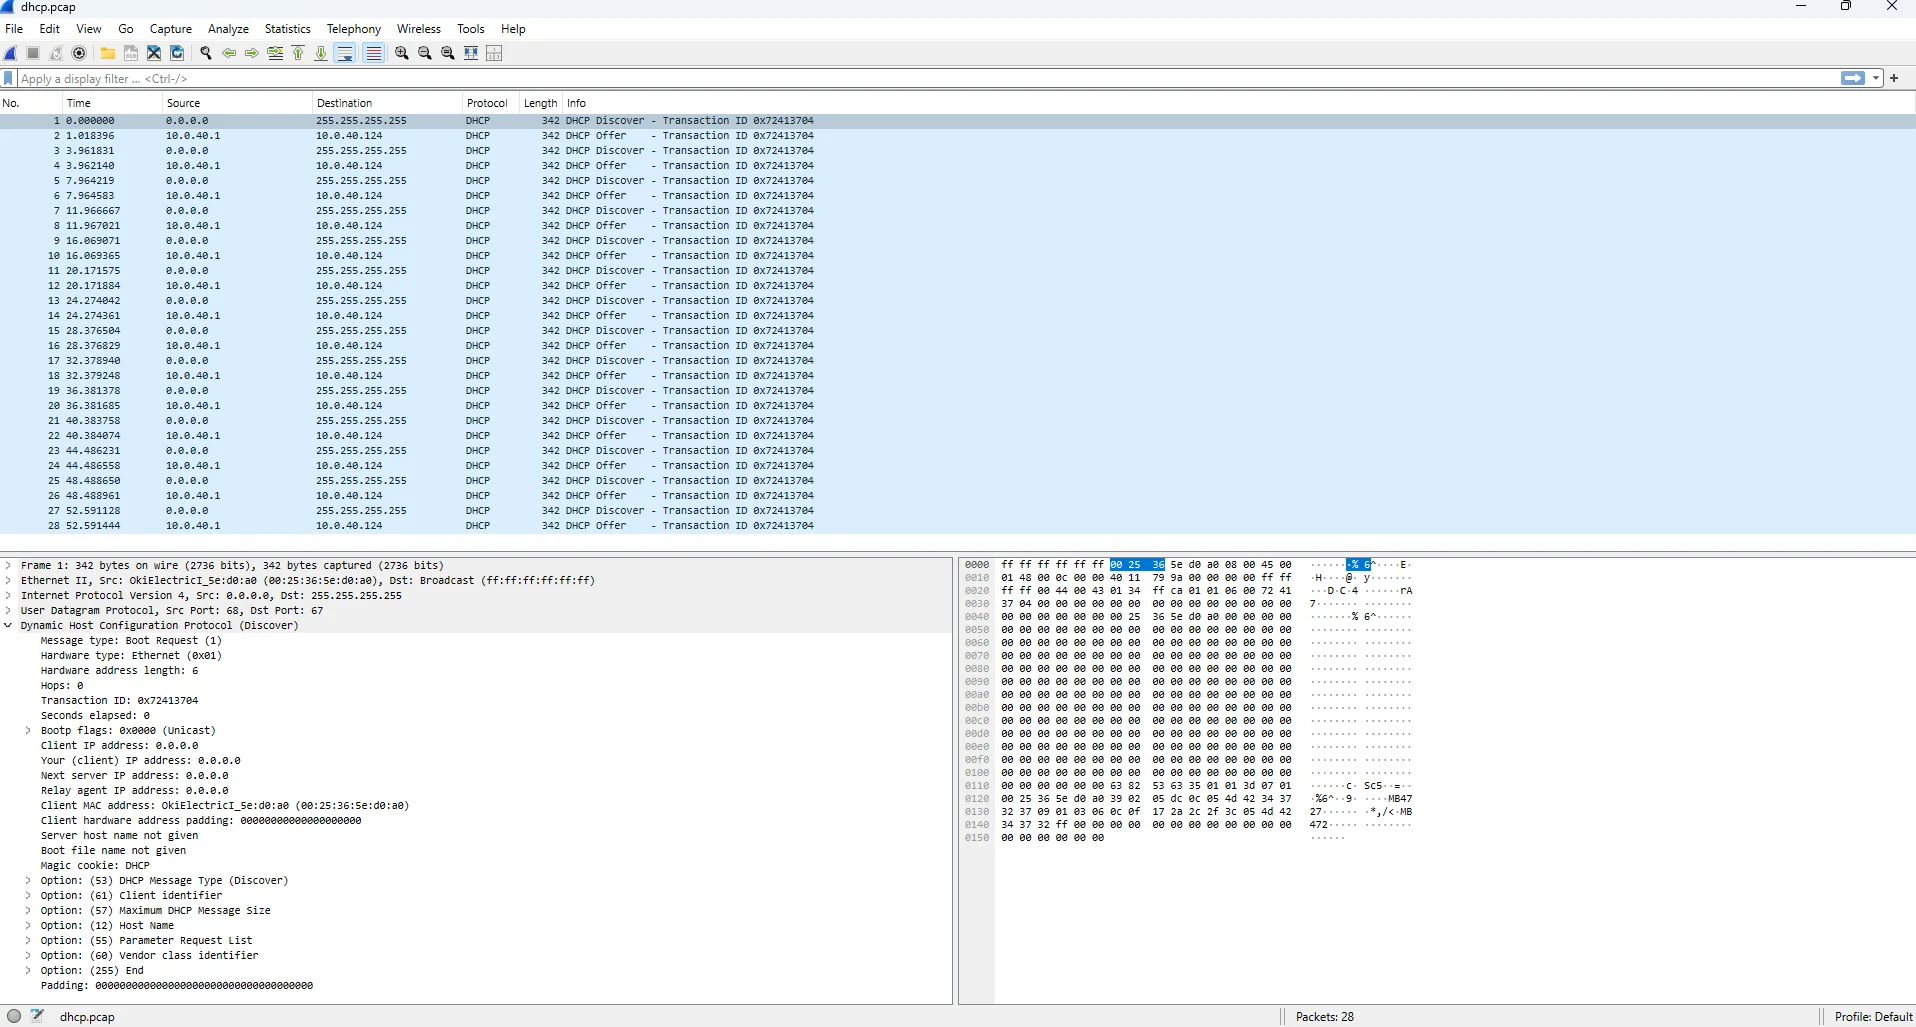Open capture options gear icon
This screenshot has width=1916, height=1027.
[x=79, y=53]
